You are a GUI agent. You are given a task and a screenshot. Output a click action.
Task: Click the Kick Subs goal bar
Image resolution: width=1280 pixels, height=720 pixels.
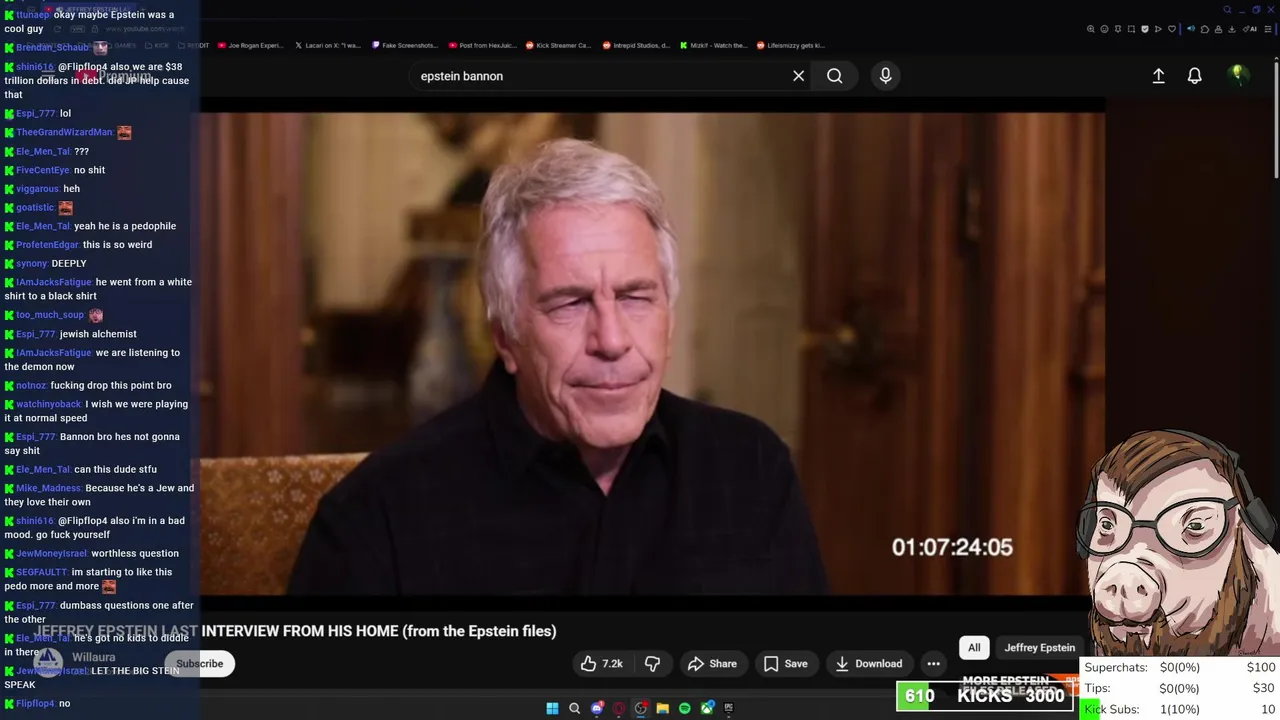[x=1180, y=709]
